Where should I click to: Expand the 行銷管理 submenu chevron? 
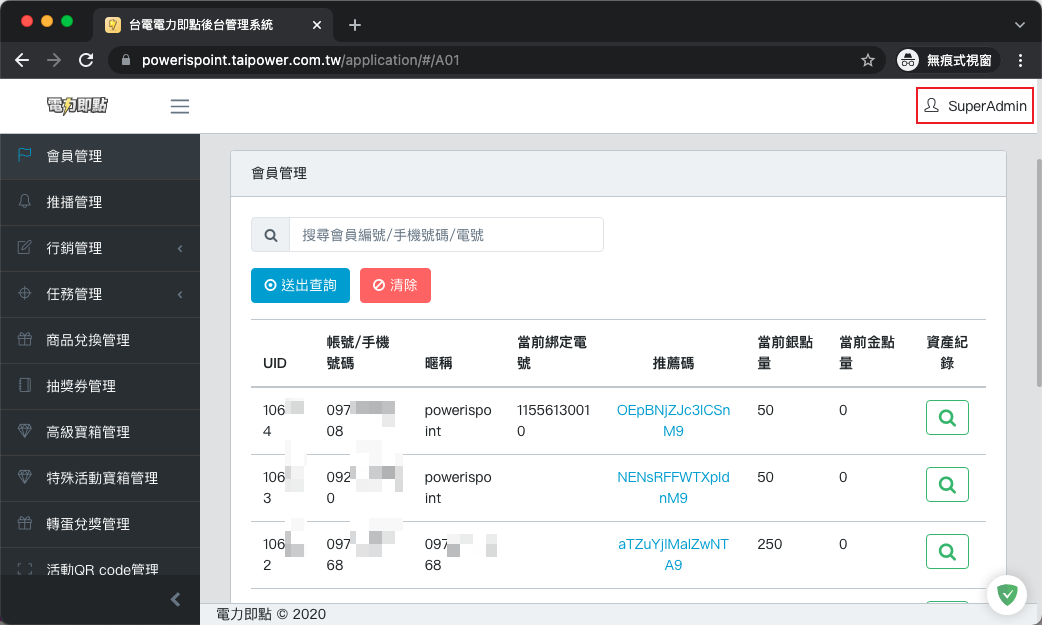(180, 249)
